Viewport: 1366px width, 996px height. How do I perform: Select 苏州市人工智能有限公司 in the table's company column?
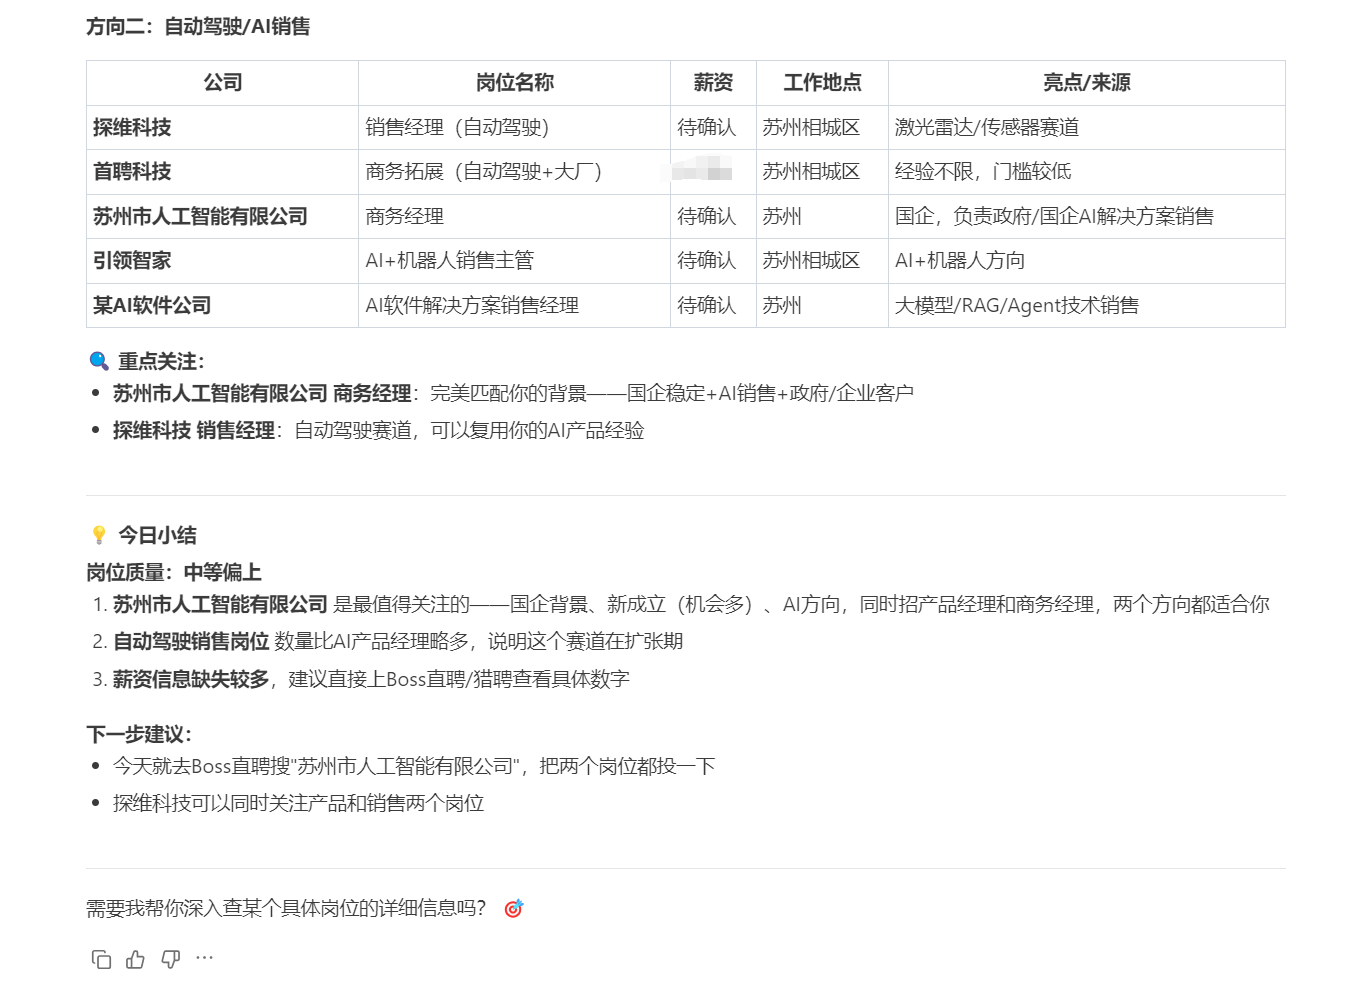coord(200,216)
